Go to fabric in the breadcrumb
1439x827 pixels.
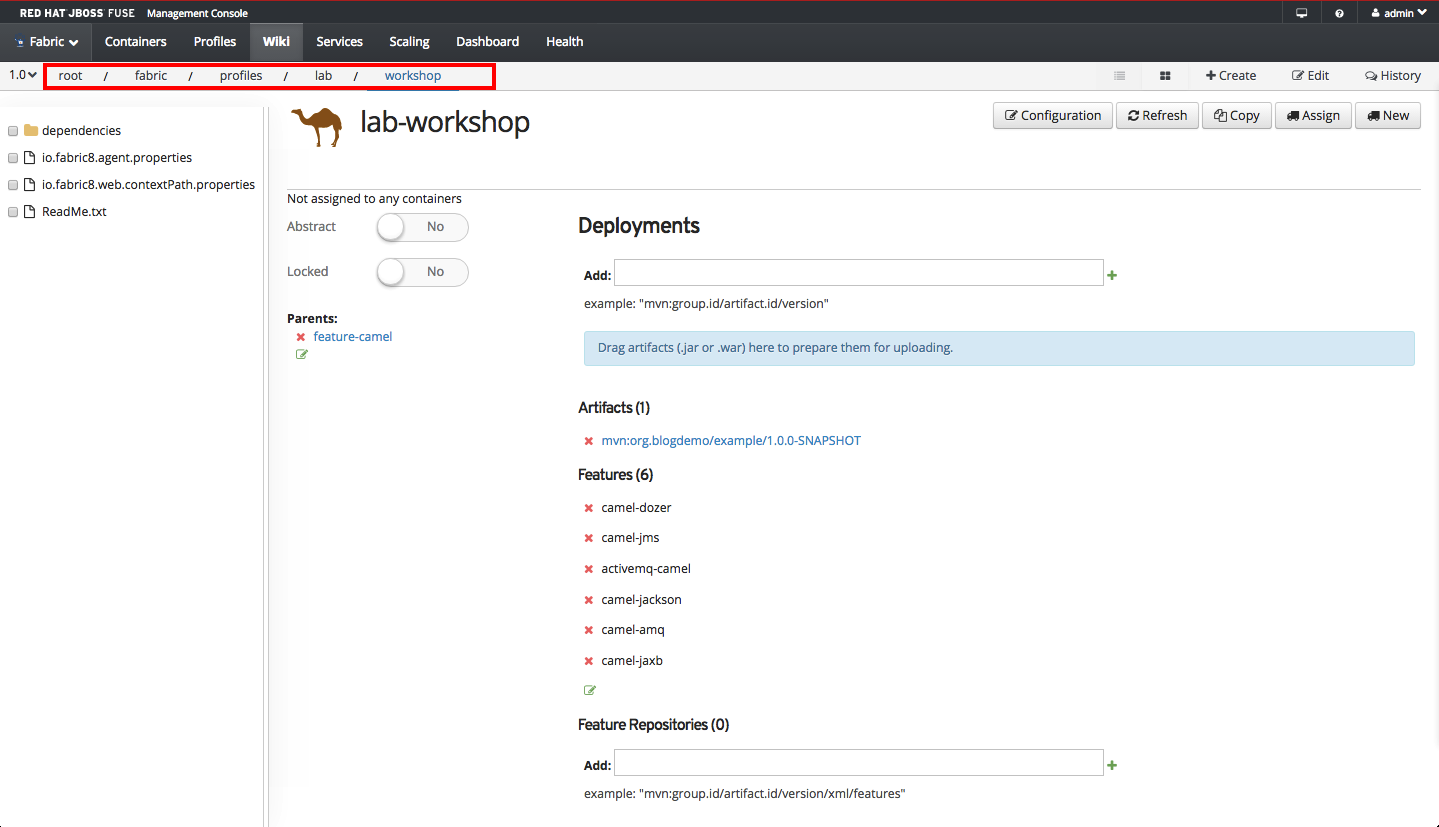point(151,76)
